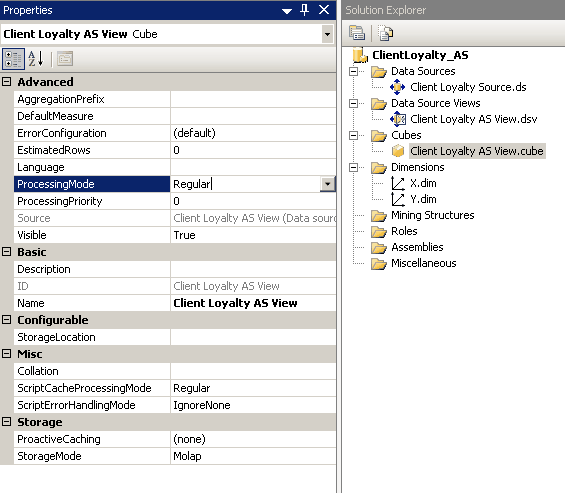The image size is (565, 493).
Task: Pin the Properties panel with pushpin icon
Action: pos(304,10)
